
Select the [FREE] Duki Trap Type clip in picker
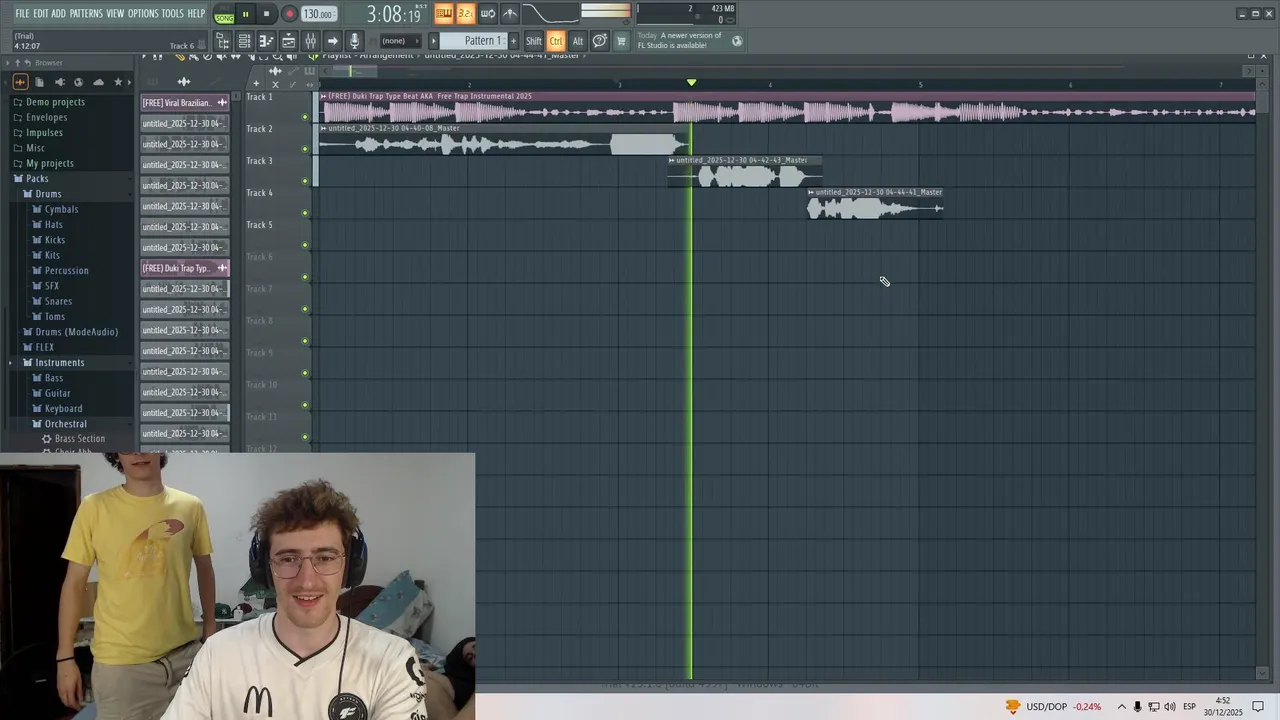click(x=185, y=268)
